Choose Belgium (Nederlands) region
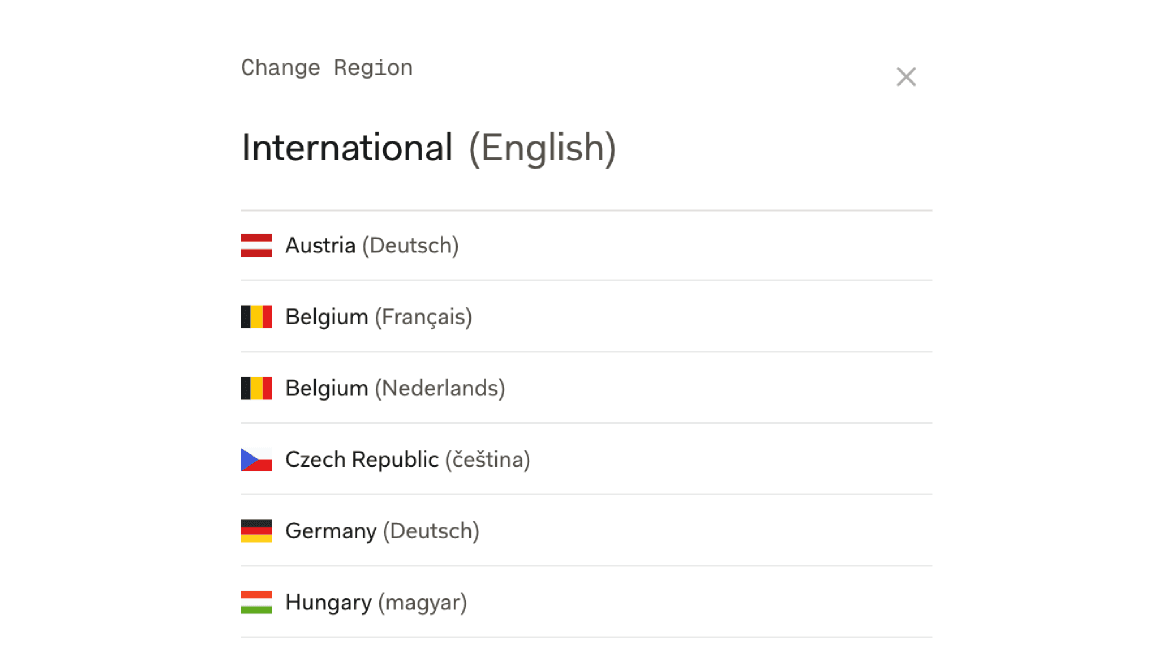The image size is (1172, 652). (586, 388)
